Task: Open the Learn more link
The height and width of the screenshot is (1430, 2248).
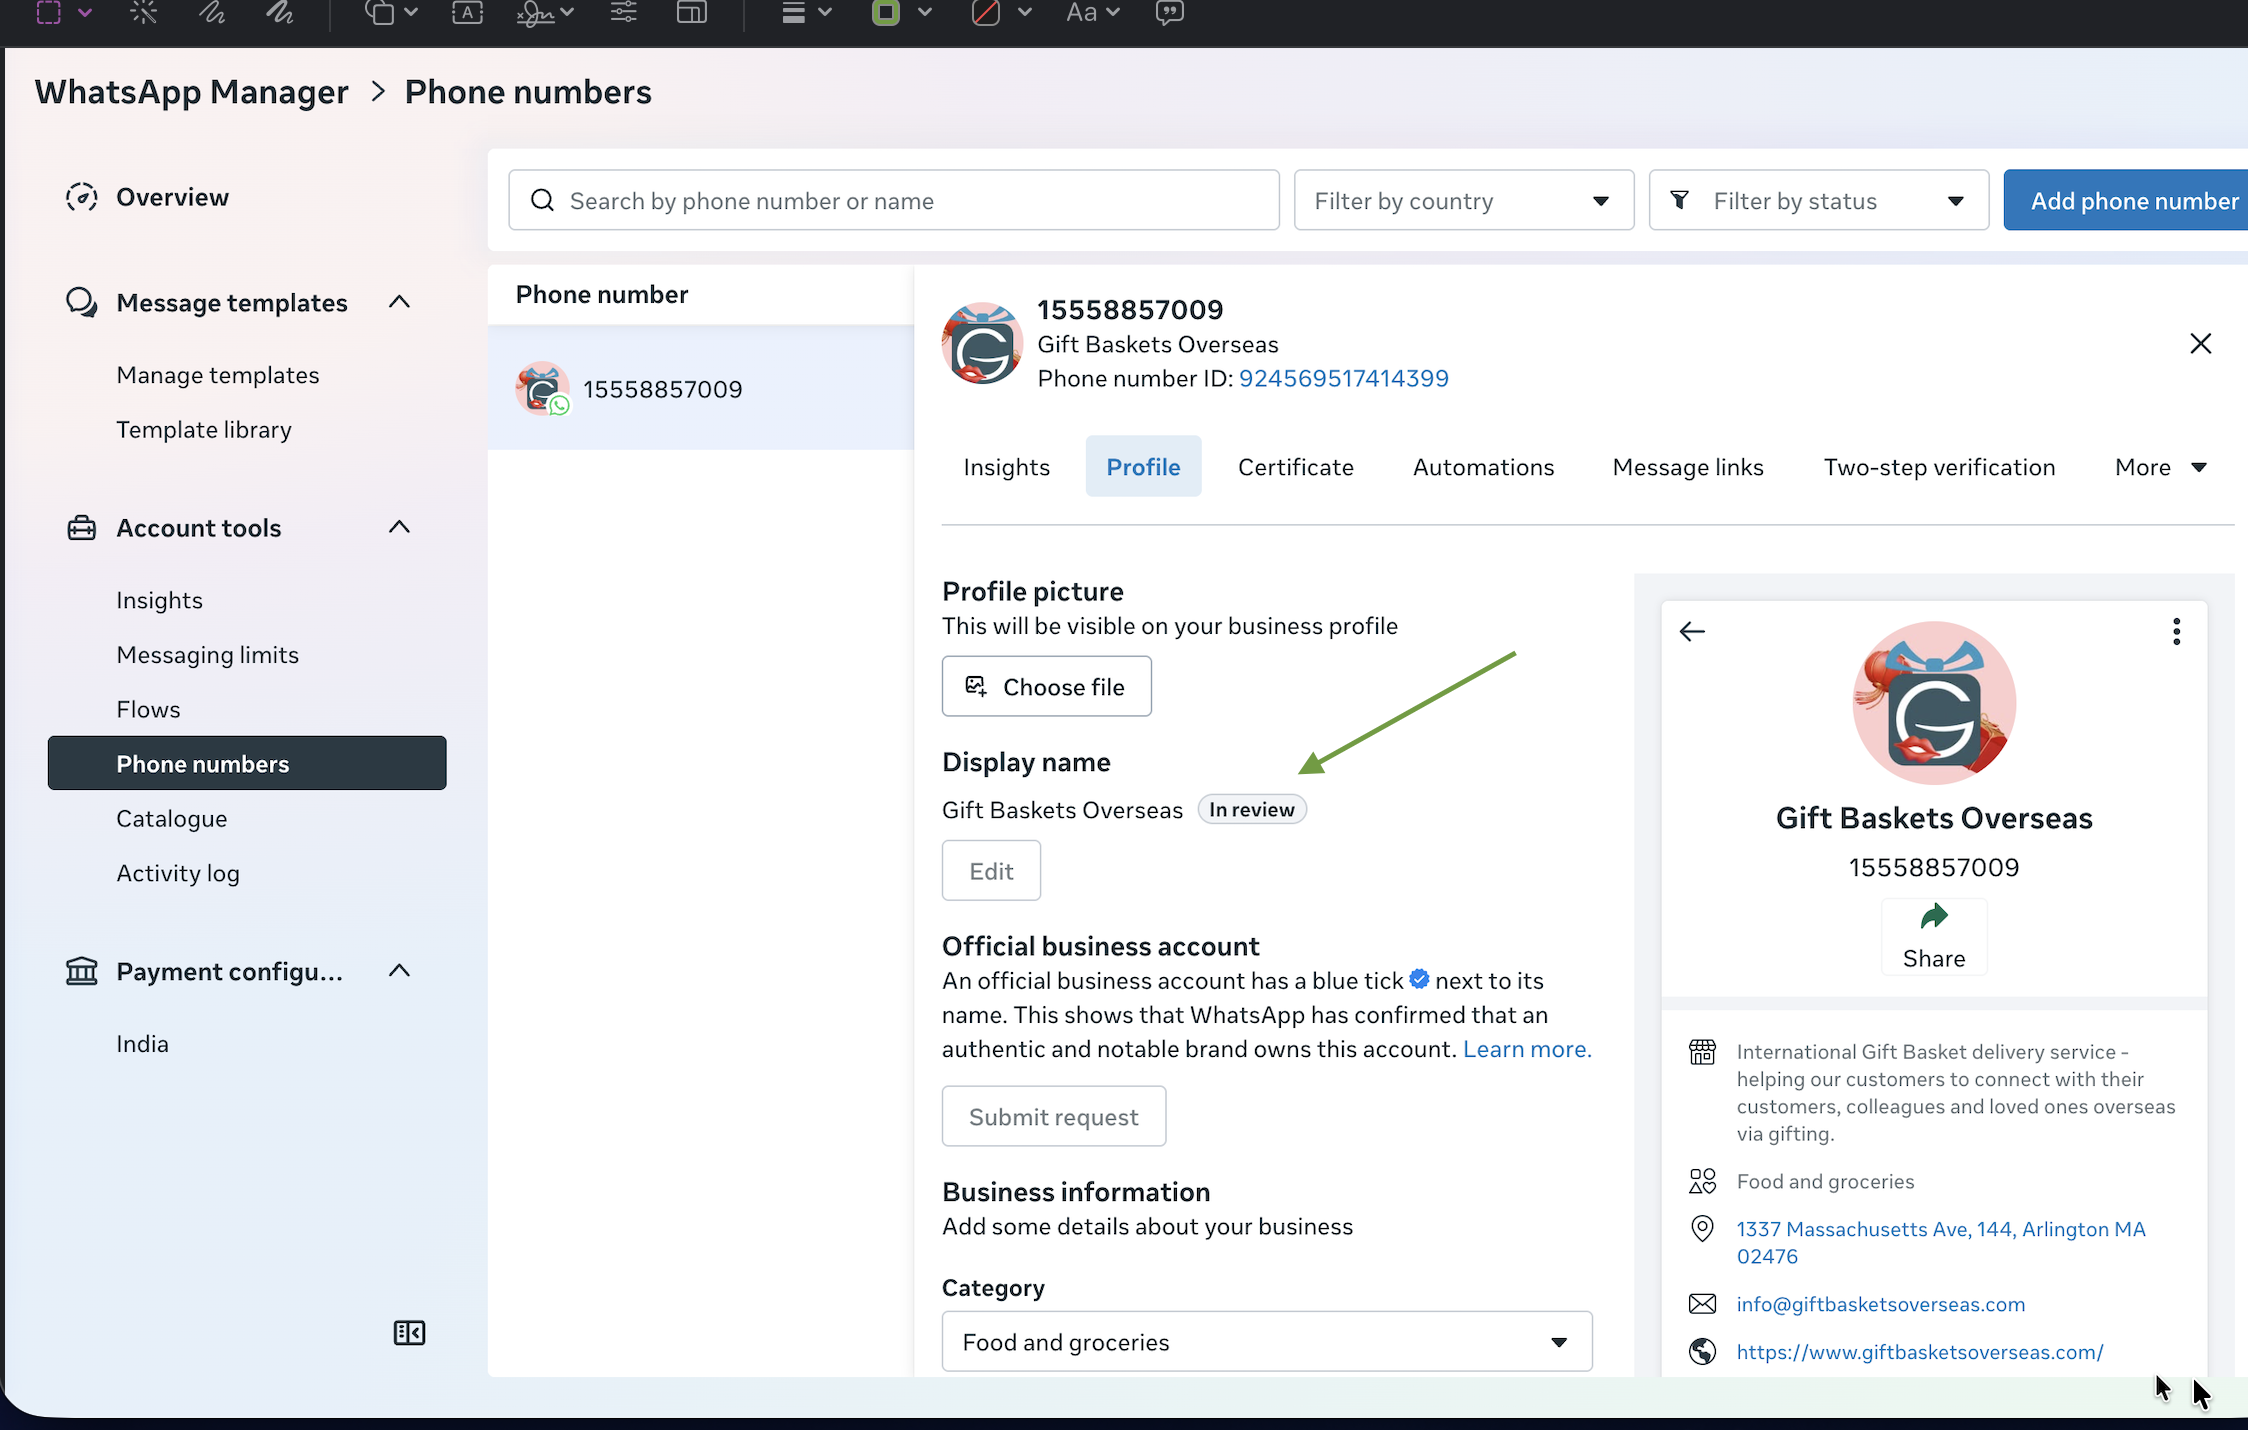Action: click(1527, 1049)
